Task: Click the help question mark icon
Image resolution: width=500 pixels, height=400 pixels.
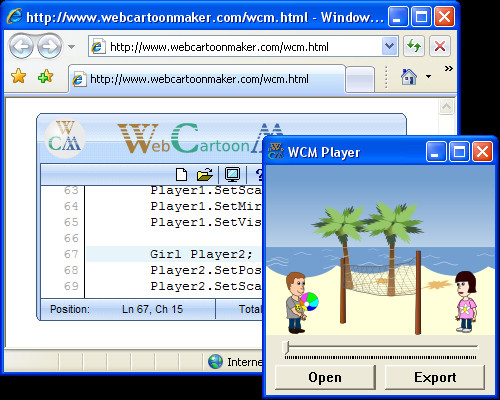Action: (259, 174)
